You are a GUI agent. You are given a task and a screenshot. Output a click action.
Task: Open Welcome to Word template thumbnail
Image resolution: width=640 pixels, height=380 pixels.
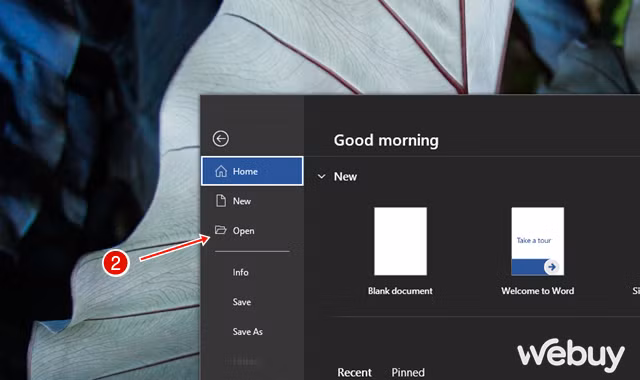click(x=538, y=241)
